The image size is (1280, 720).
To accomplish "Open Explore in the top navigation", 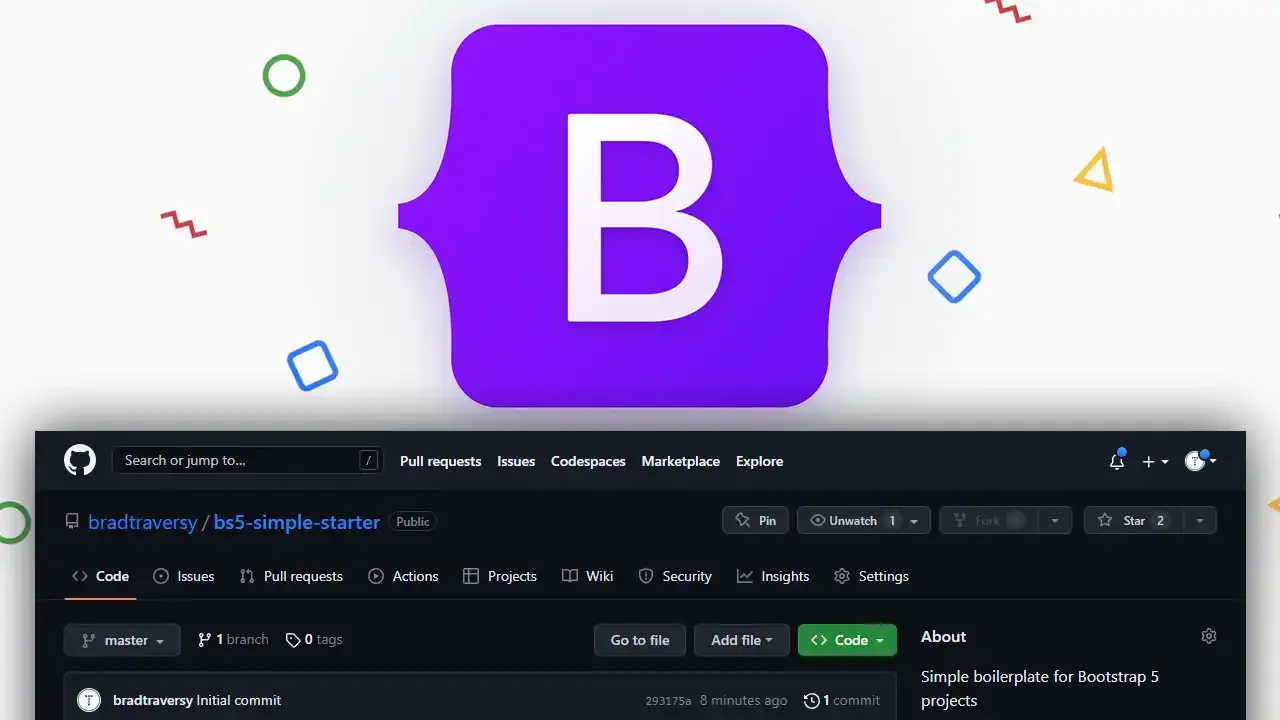I will point(759,462).
